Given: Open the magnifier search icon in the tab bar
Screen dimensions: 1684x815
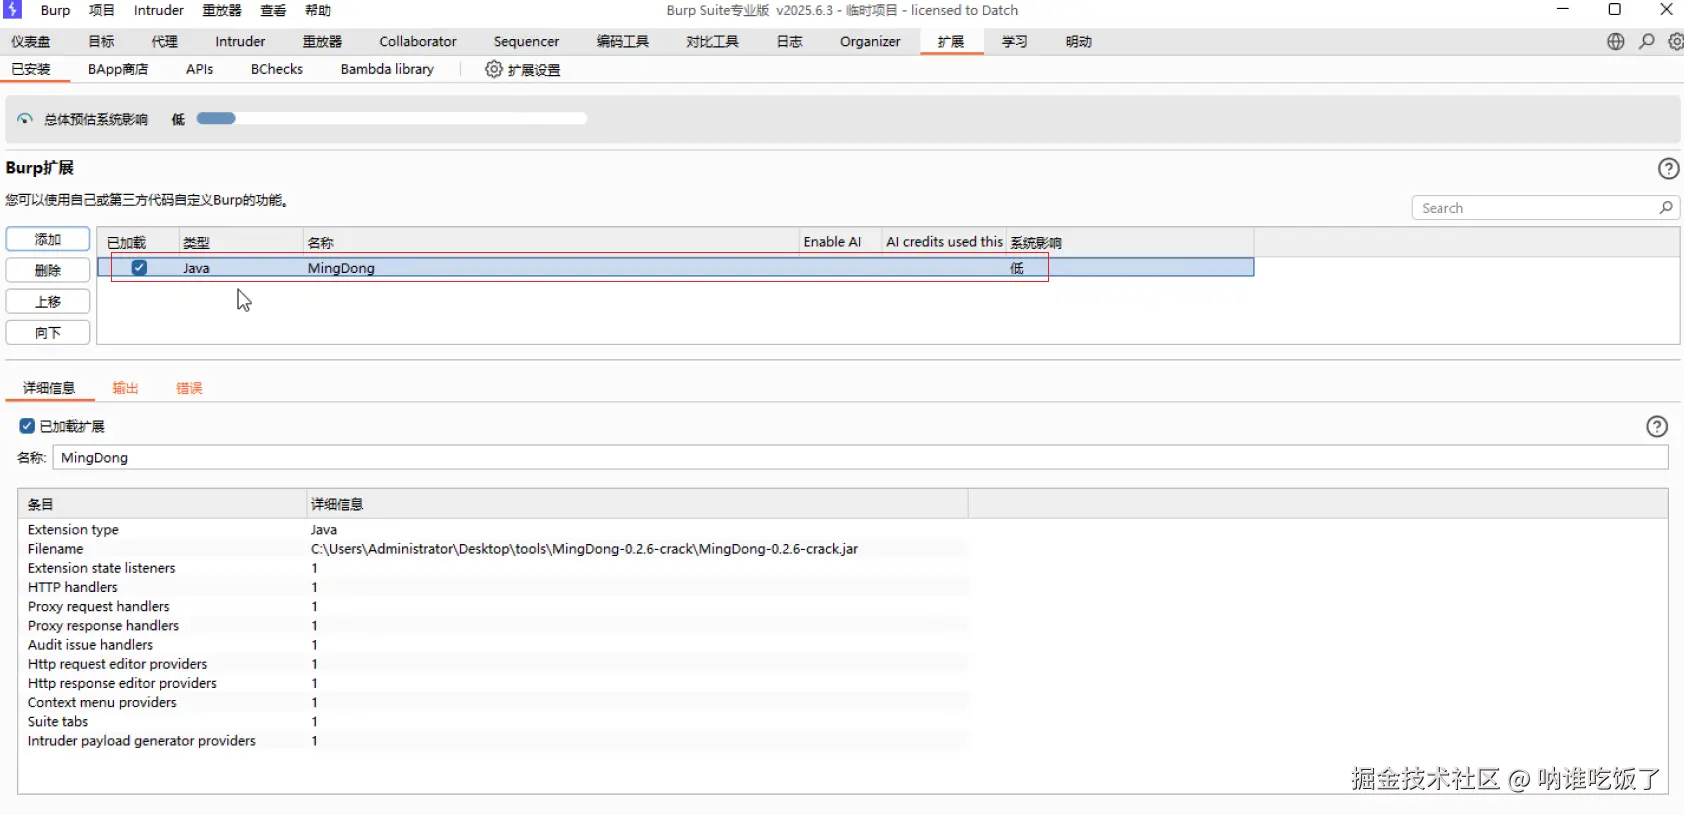Looking at the screenshot, I should (1647, 41).
